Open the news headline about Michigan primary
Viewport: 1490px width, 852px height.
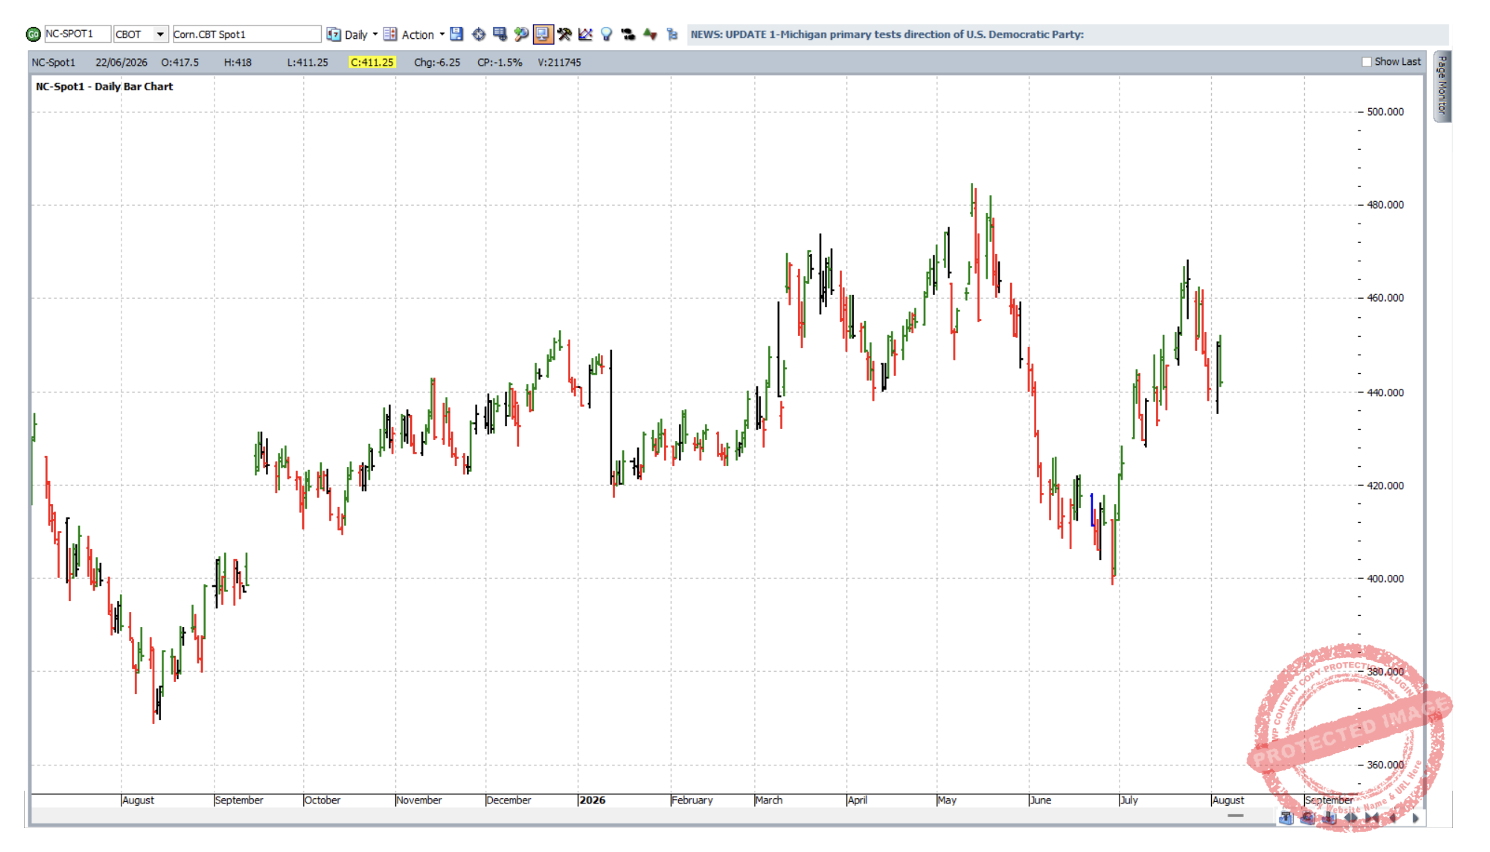click(x=887, y=34)
